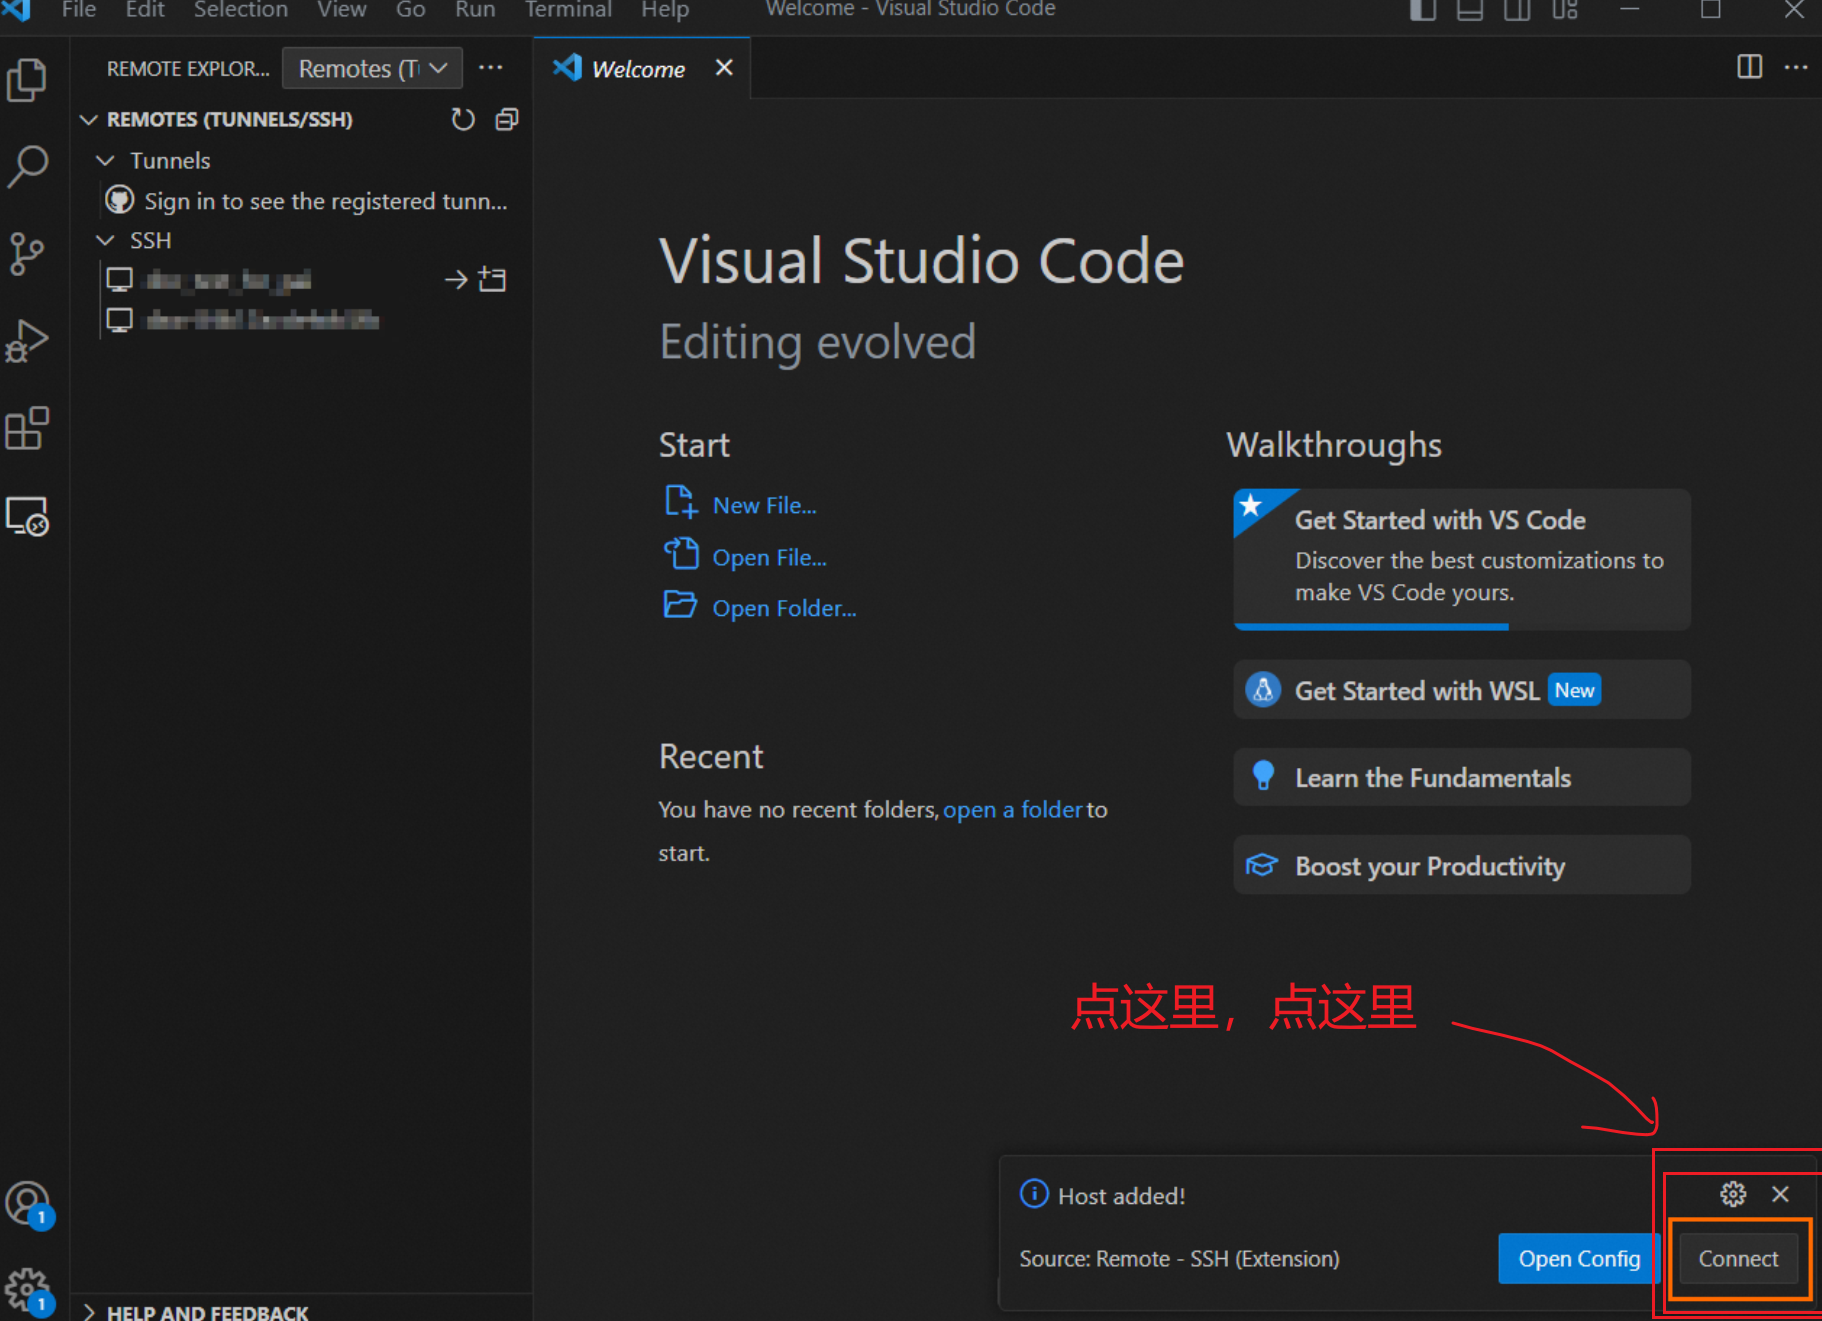
Task: Collapse the SSH tree node
Action: [x=105, y=240]
